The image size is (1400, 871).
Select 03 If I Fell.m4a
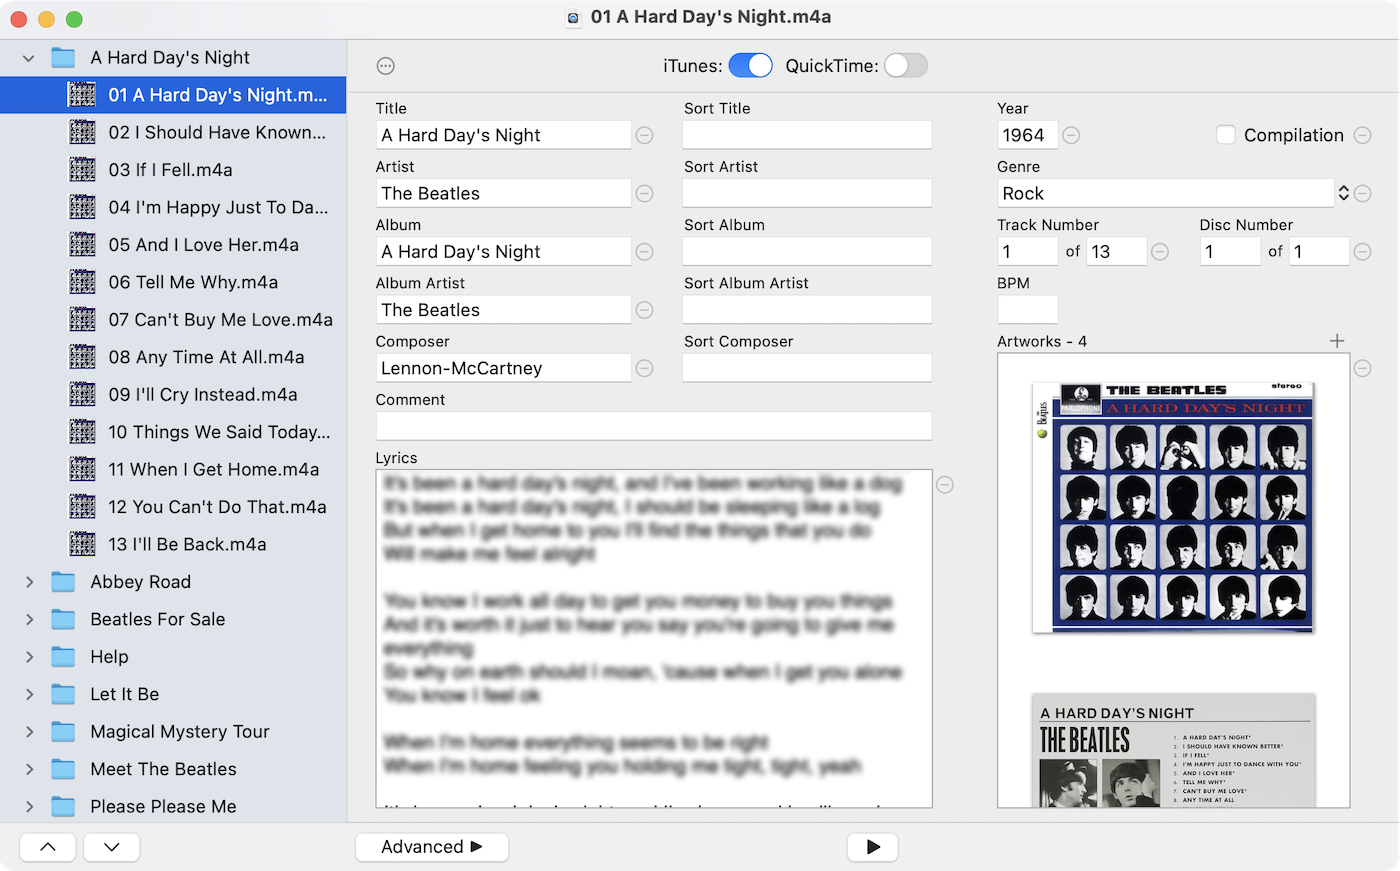[173, 170]
